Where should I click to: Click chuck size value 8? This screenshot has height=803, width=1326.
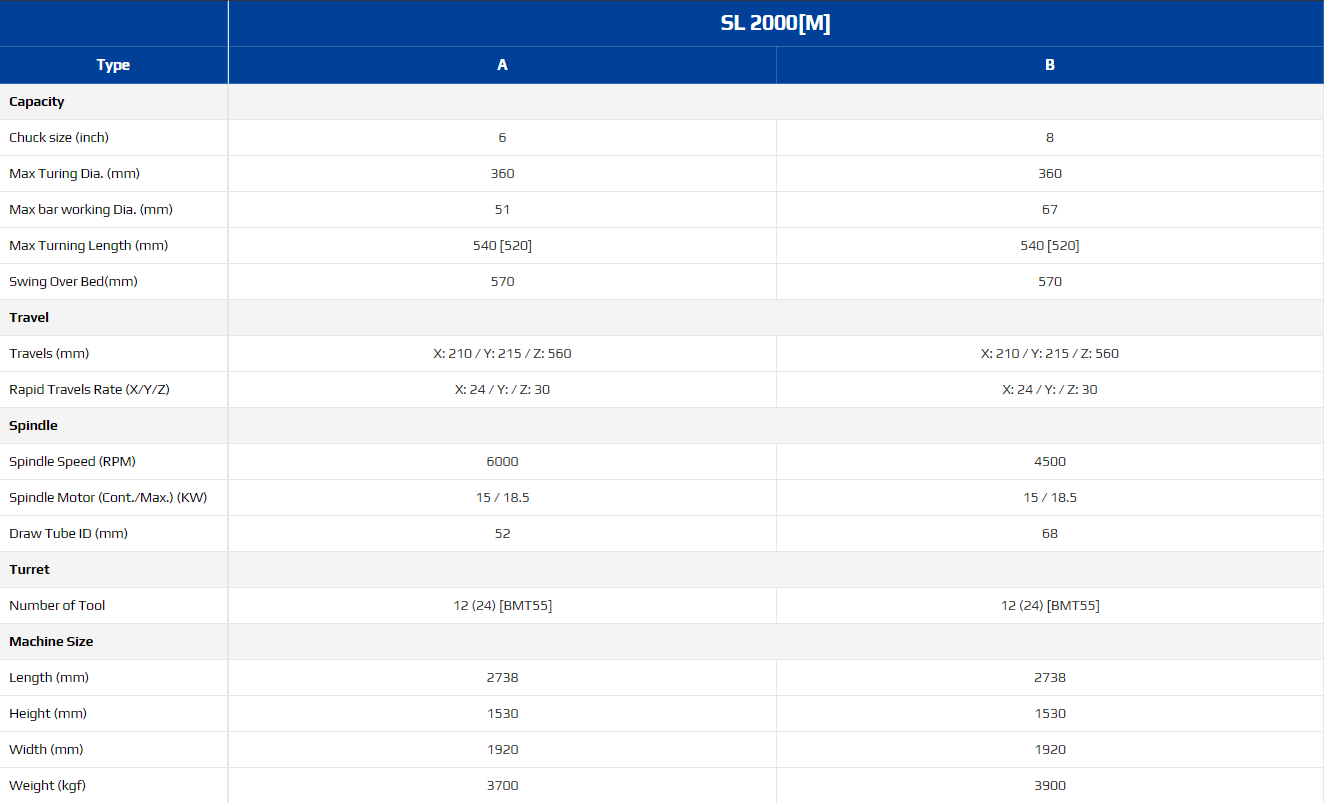(1050, 138)
